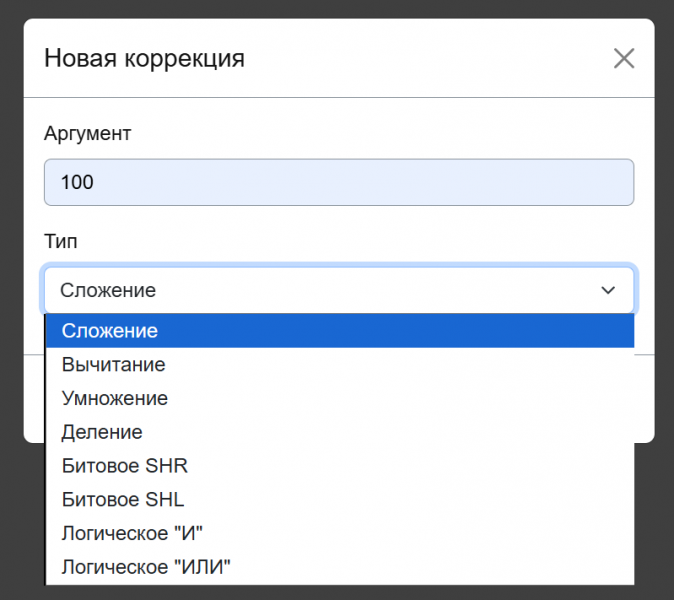Click the empty modal footer right of list
This screenshot has height=600, width=674.
tap(645, 400)
